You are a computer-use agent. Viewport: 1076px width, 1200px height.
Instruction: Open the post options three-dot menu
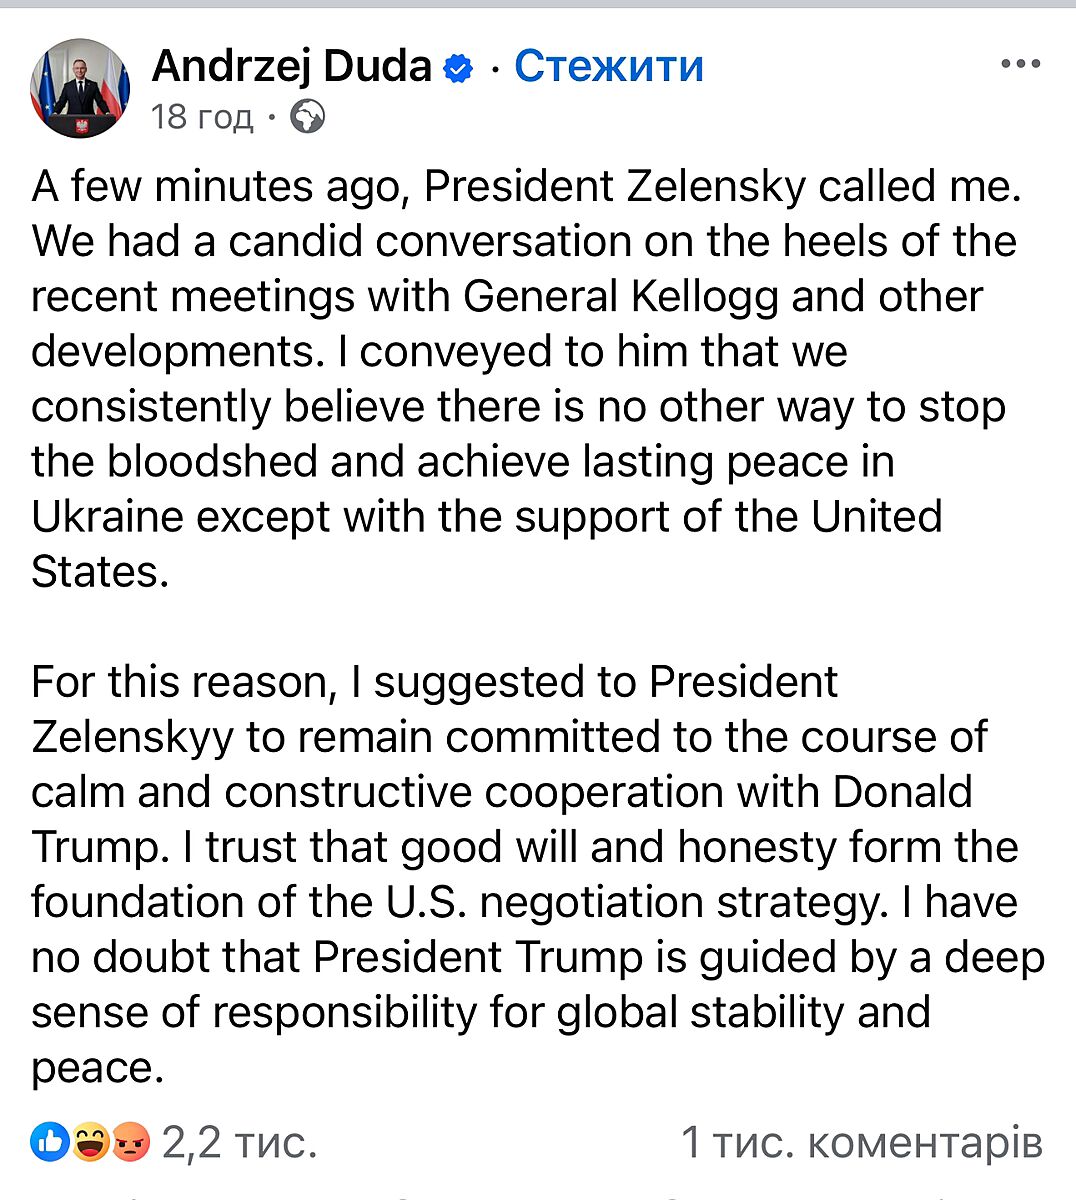(1020, 65)
